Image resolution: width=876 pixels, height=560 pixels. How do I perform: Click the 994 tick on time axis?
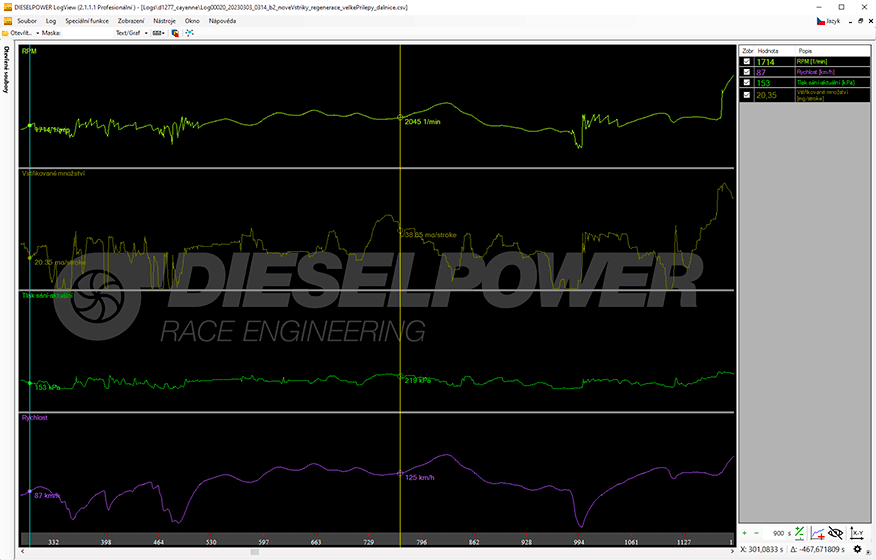[x=579, y=542]
